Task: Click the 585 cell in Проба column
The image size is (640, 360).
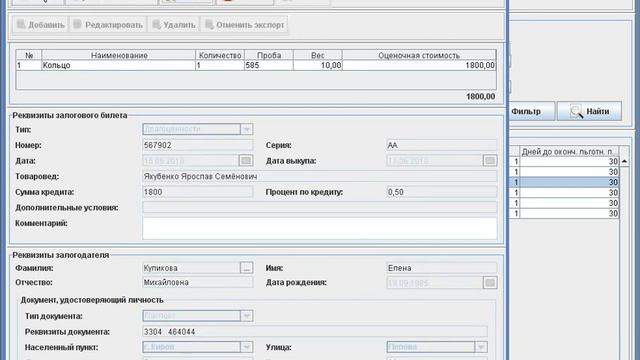Action: tap(269, 65)
